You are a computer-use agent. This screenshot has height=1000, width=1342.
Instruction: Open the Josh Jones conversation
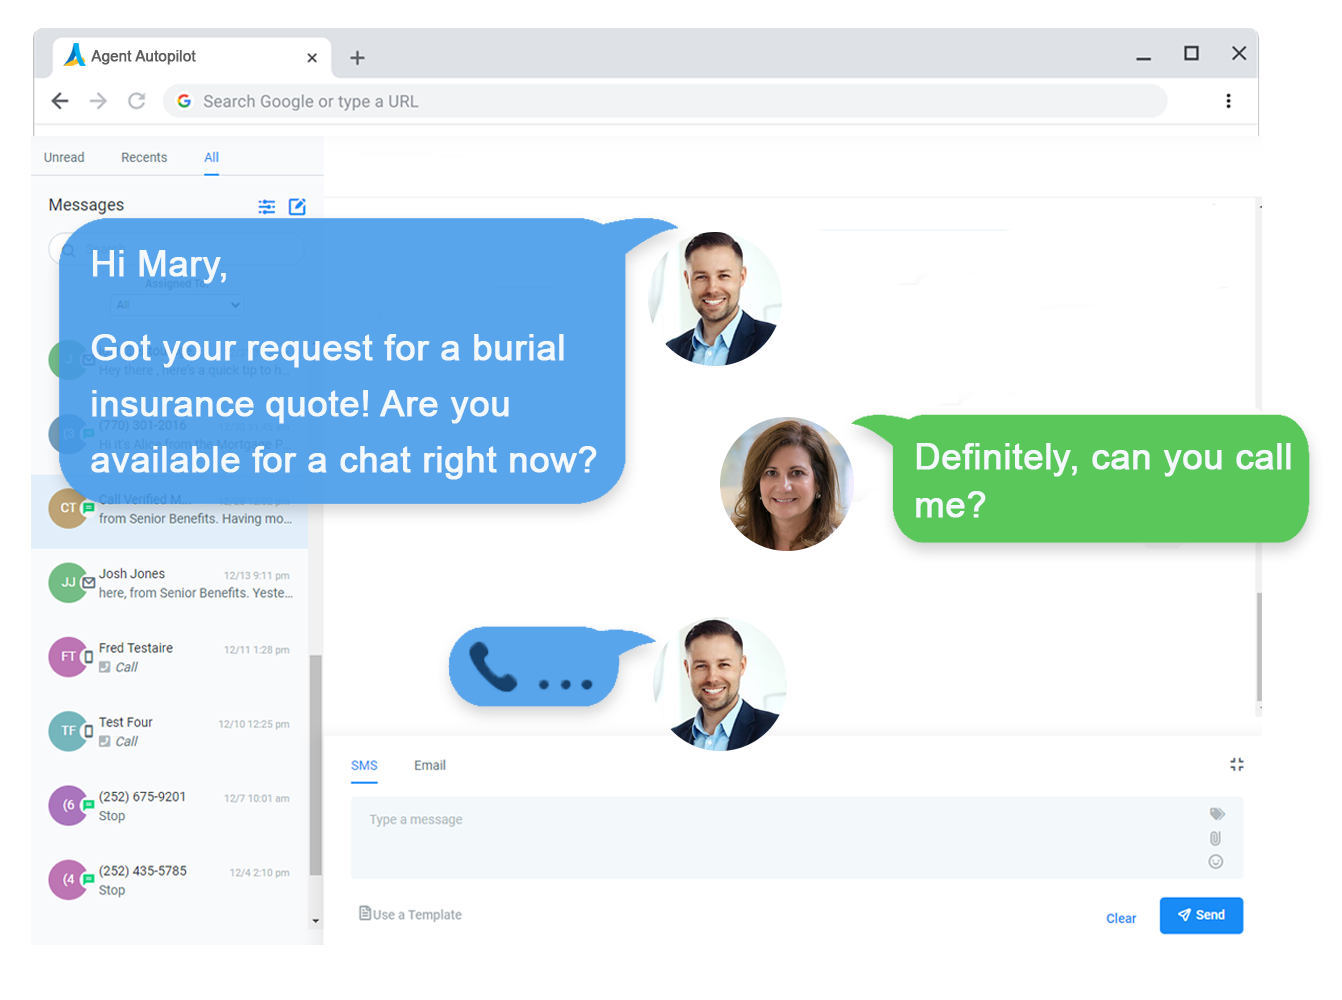170,583
